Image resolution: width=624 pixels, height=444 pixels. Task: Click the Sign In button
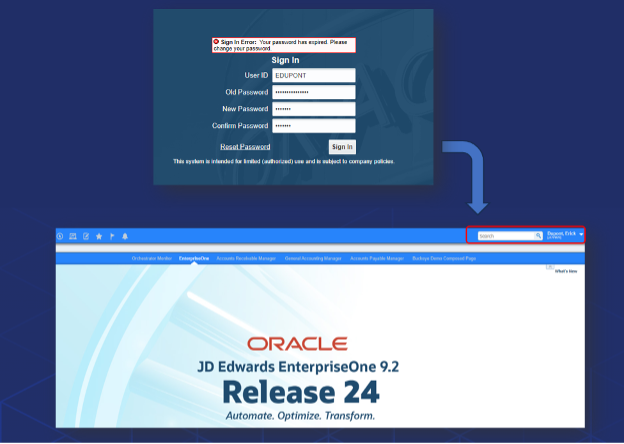tap(342, 147)
